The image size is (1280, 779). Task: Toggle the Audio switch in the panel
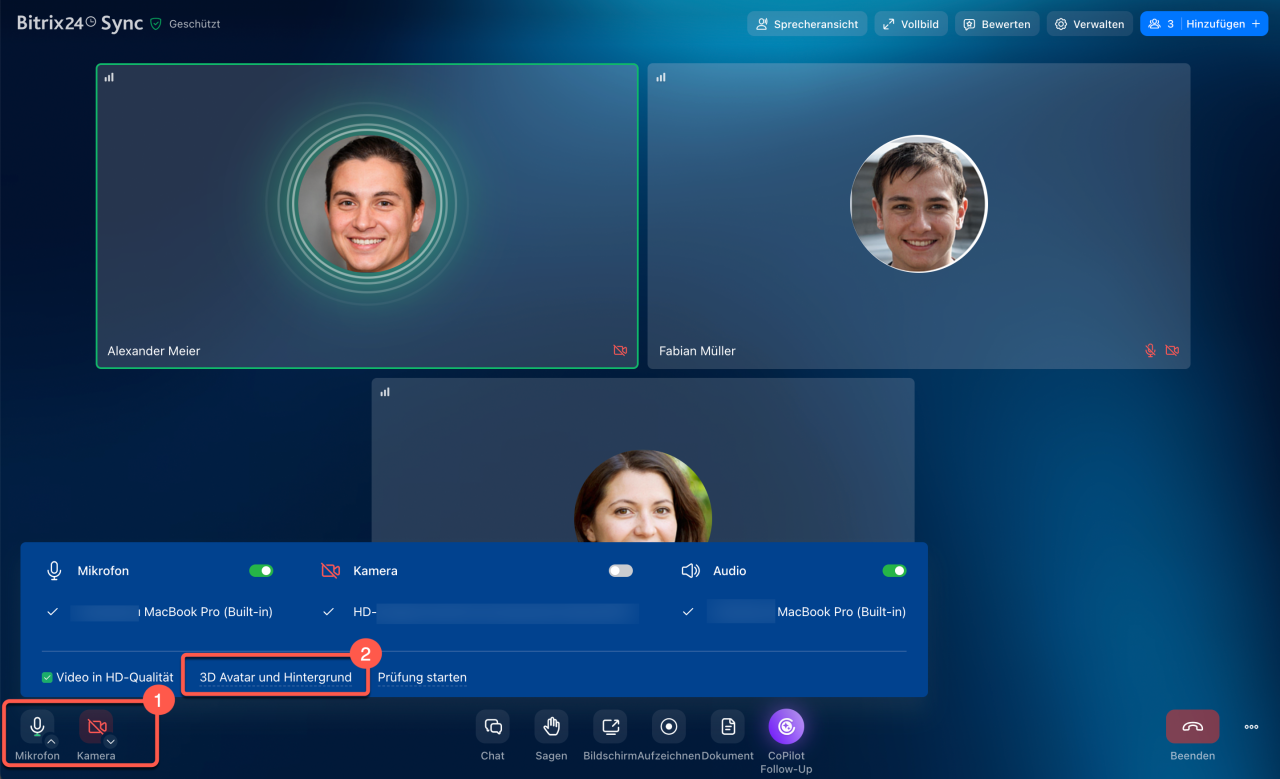894,571
